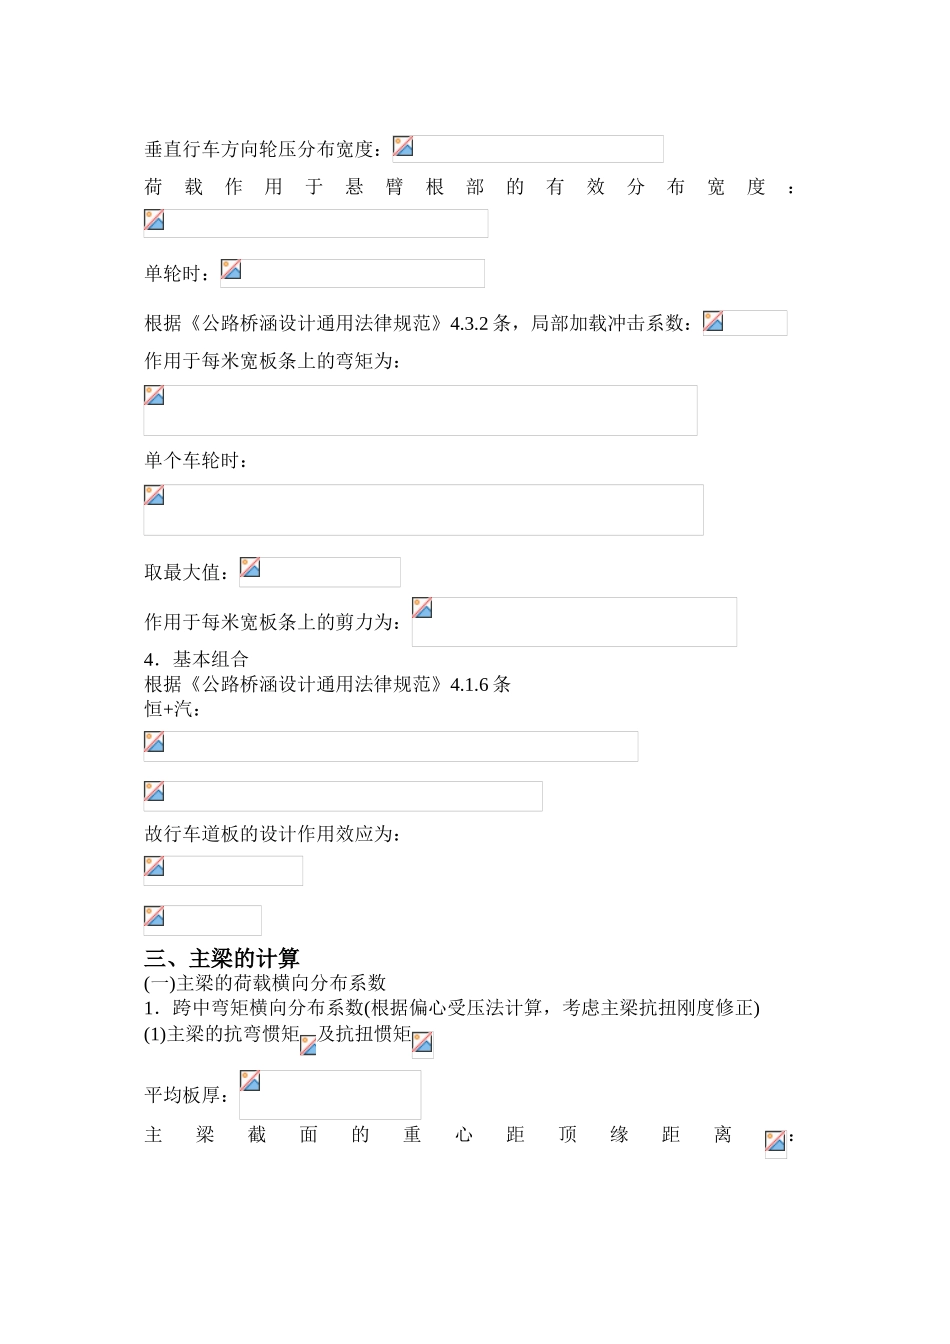Click broken image icon next to 平均板厚

(250, 1081)
